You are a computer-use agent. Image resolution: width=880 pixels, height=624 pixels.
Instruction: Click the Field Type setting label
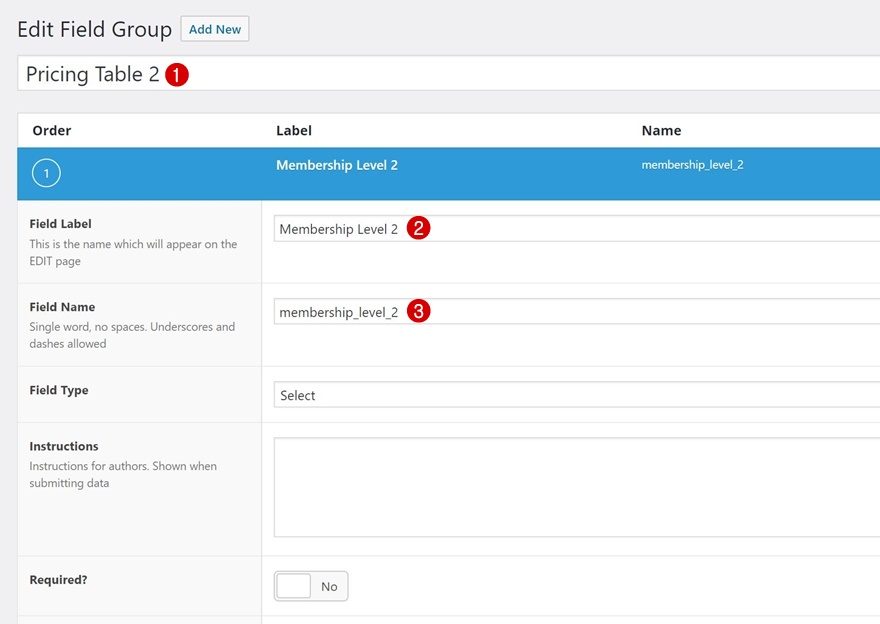(x=59, y=390)
